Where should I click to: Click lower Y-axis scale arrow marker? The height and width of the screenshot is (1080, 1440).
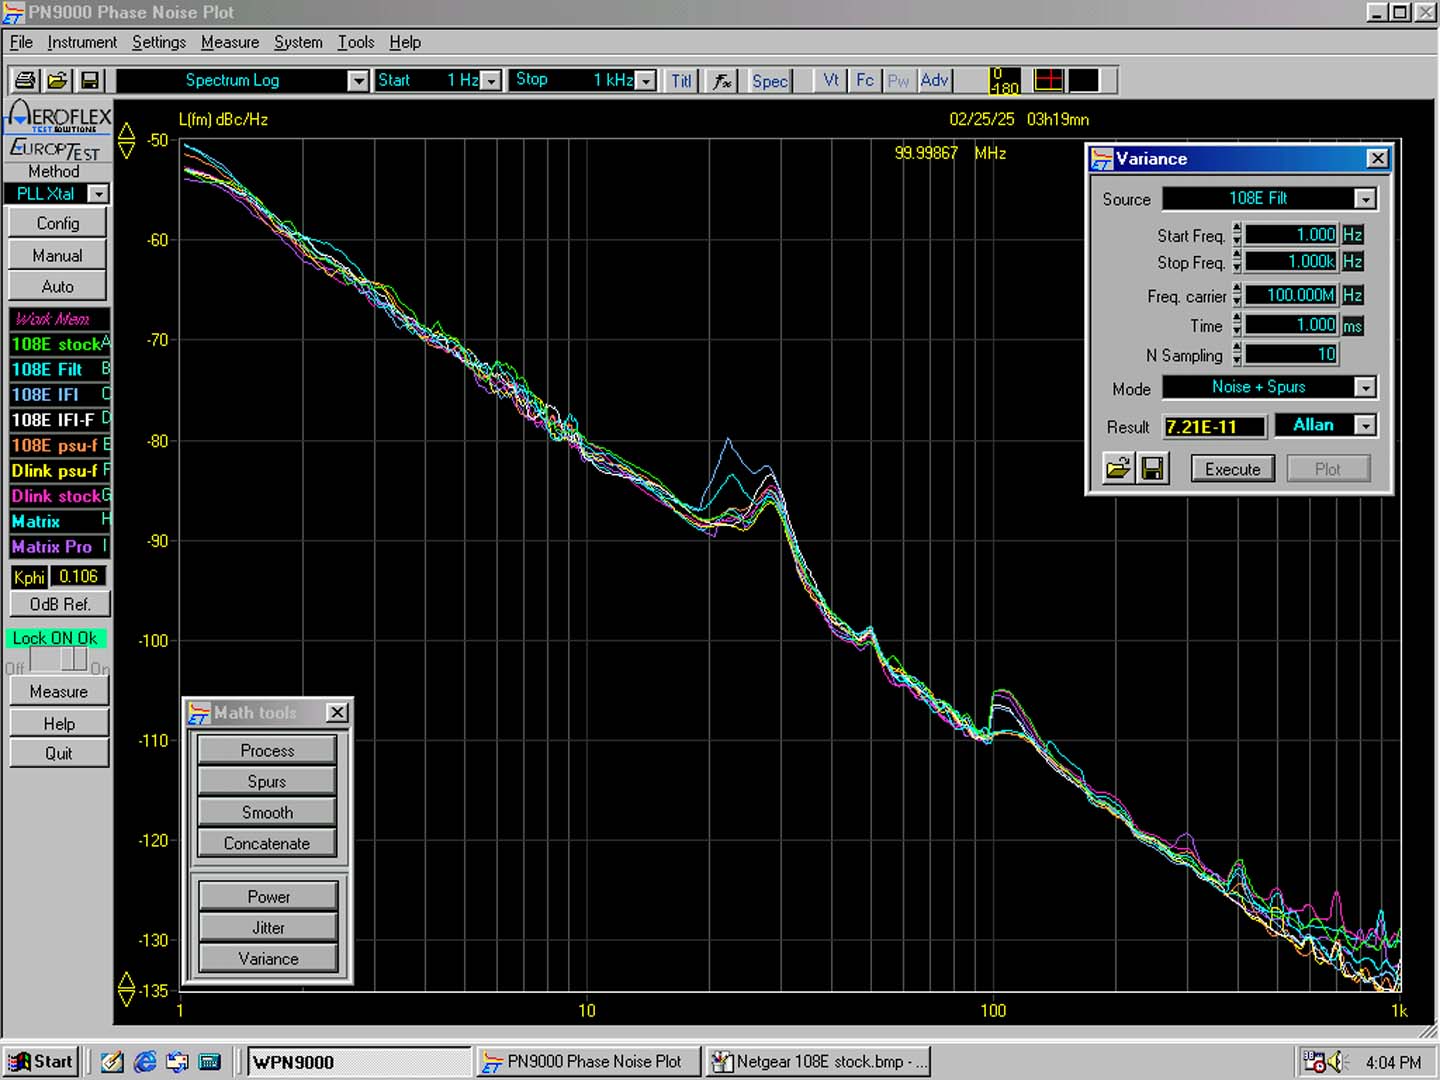[x=126, y=989]
